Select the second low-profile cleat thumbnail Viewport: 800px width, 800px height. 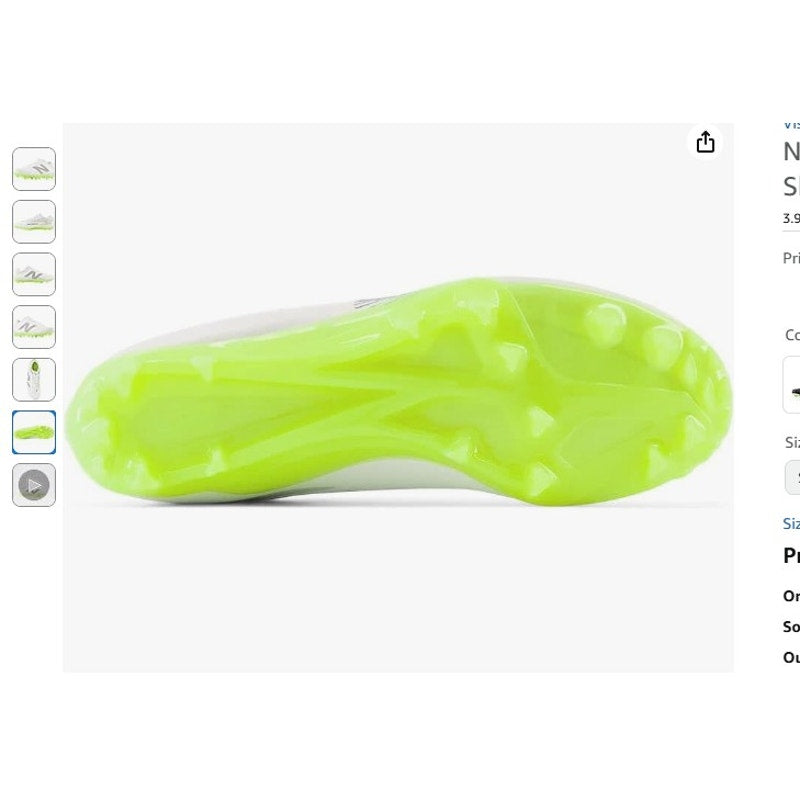pos(34,221)
